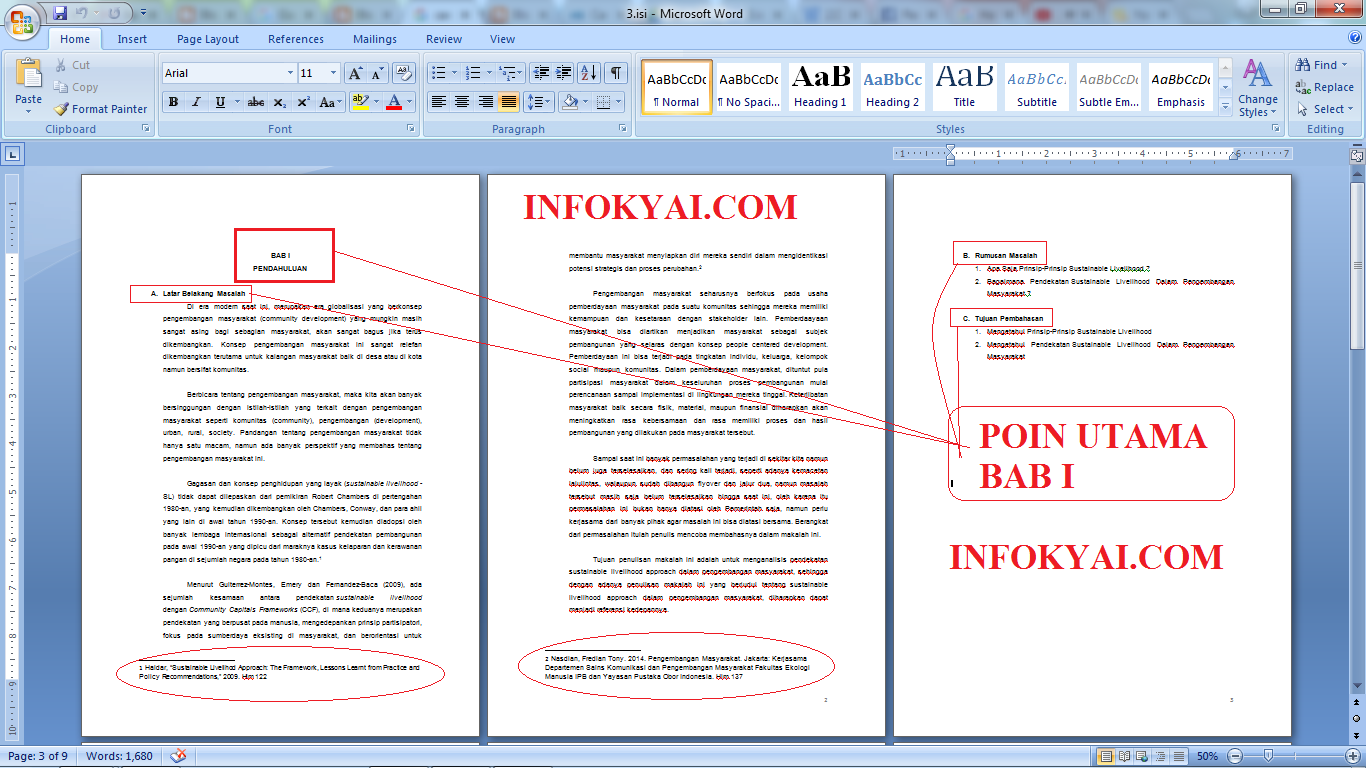Viewport: 1368px width, 768px height.
Task: Click the zoom slider handle
Action: click(x=1268, y=756)
